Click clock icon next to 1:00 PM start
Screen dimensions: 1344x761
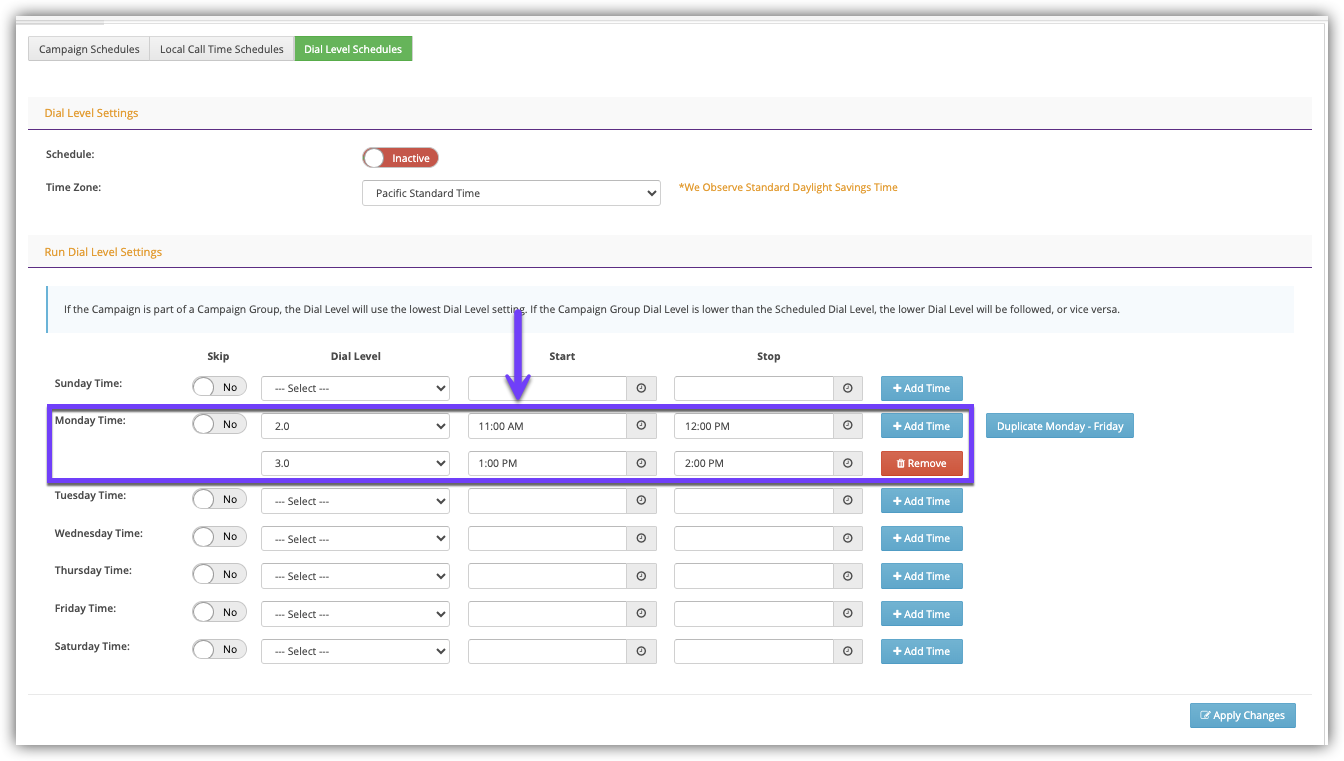click(x=641, y=463)
